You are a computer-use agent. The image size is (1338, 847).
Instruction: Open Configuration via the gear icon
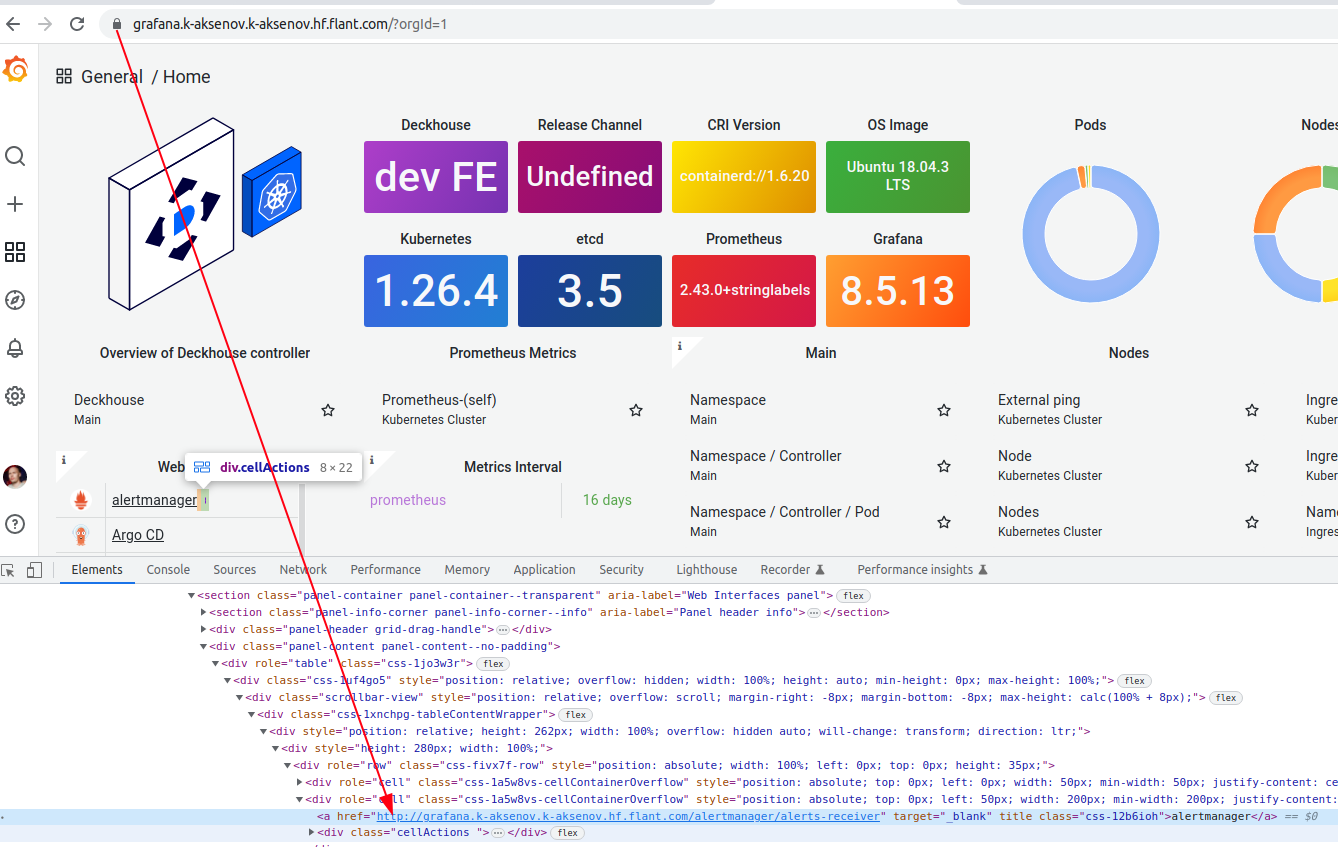(x=15, y=396)
